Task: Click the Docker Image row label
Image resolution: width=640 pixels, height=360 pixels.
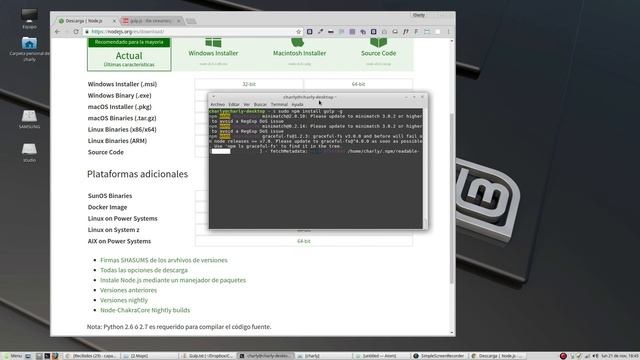Action: pos(107,207)
